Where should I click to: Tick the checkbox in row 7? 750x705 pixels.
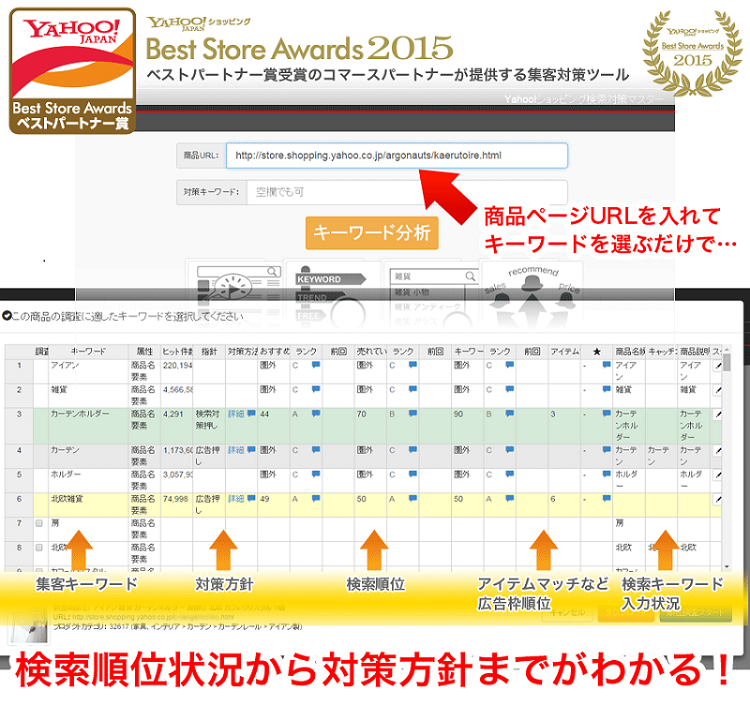(39, 523)
